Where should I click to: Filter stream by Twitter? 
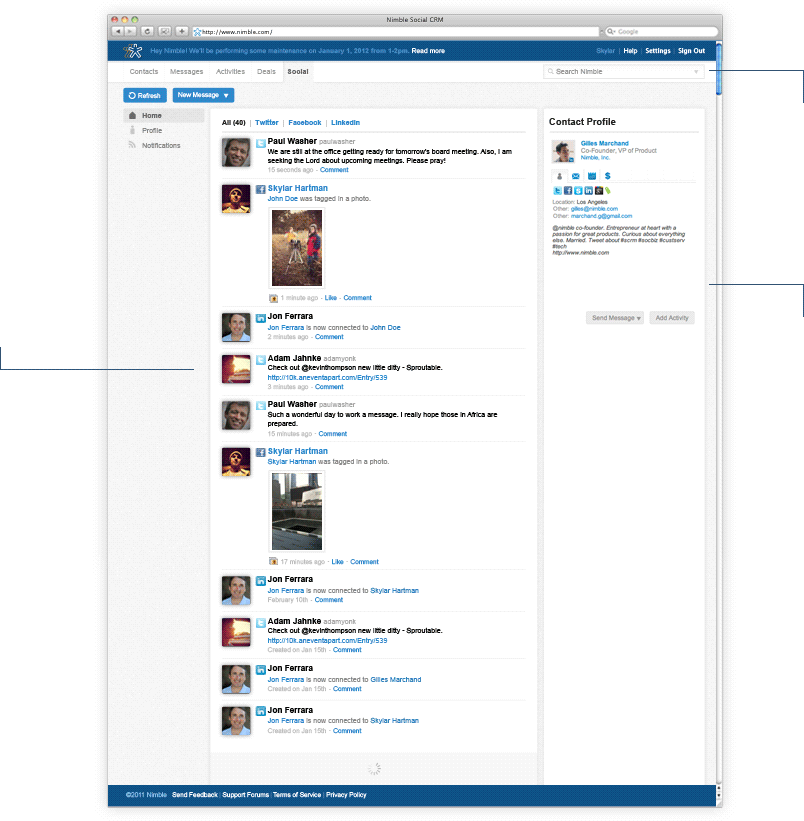click(x=267, y=123)
